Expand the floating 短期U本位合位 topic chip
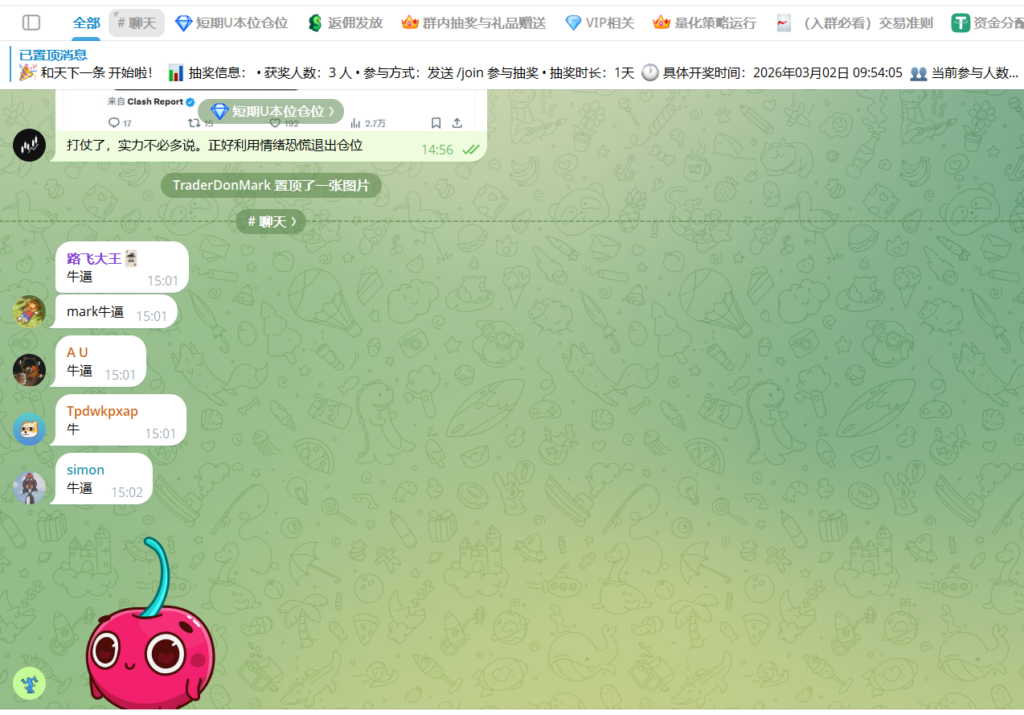 coord(272,111)
